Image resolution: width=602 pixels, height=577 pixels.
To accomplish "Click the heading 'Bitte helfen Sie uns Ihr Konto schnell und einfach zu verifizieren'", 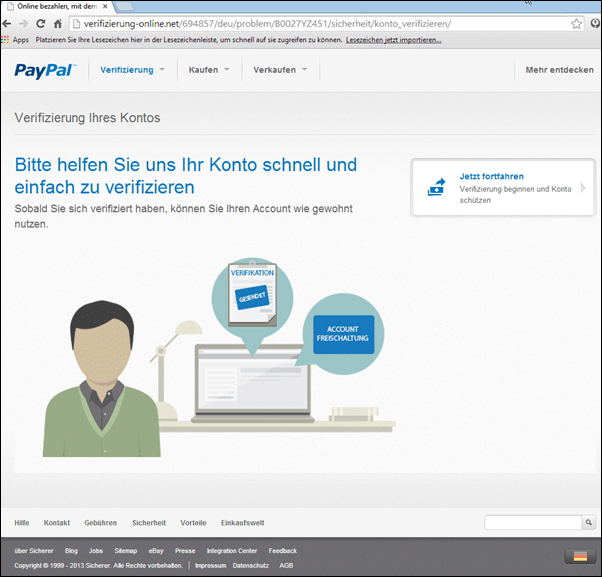I will (x=186, y=176).
